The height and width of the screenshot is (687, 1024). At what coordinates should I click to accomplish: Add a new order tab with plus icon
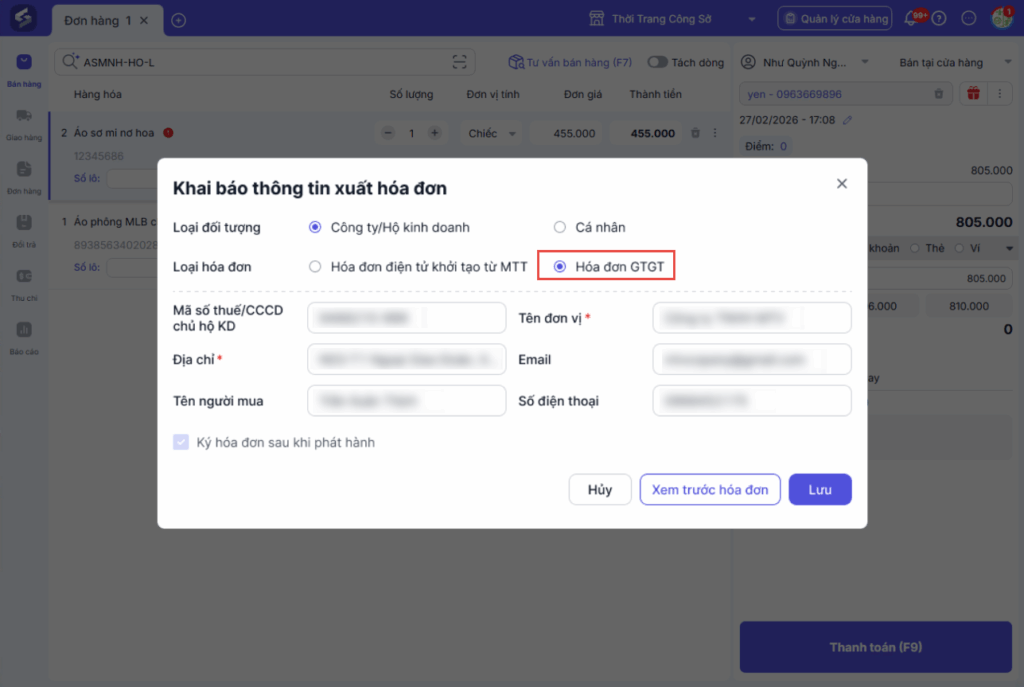[x=179, y=20]
